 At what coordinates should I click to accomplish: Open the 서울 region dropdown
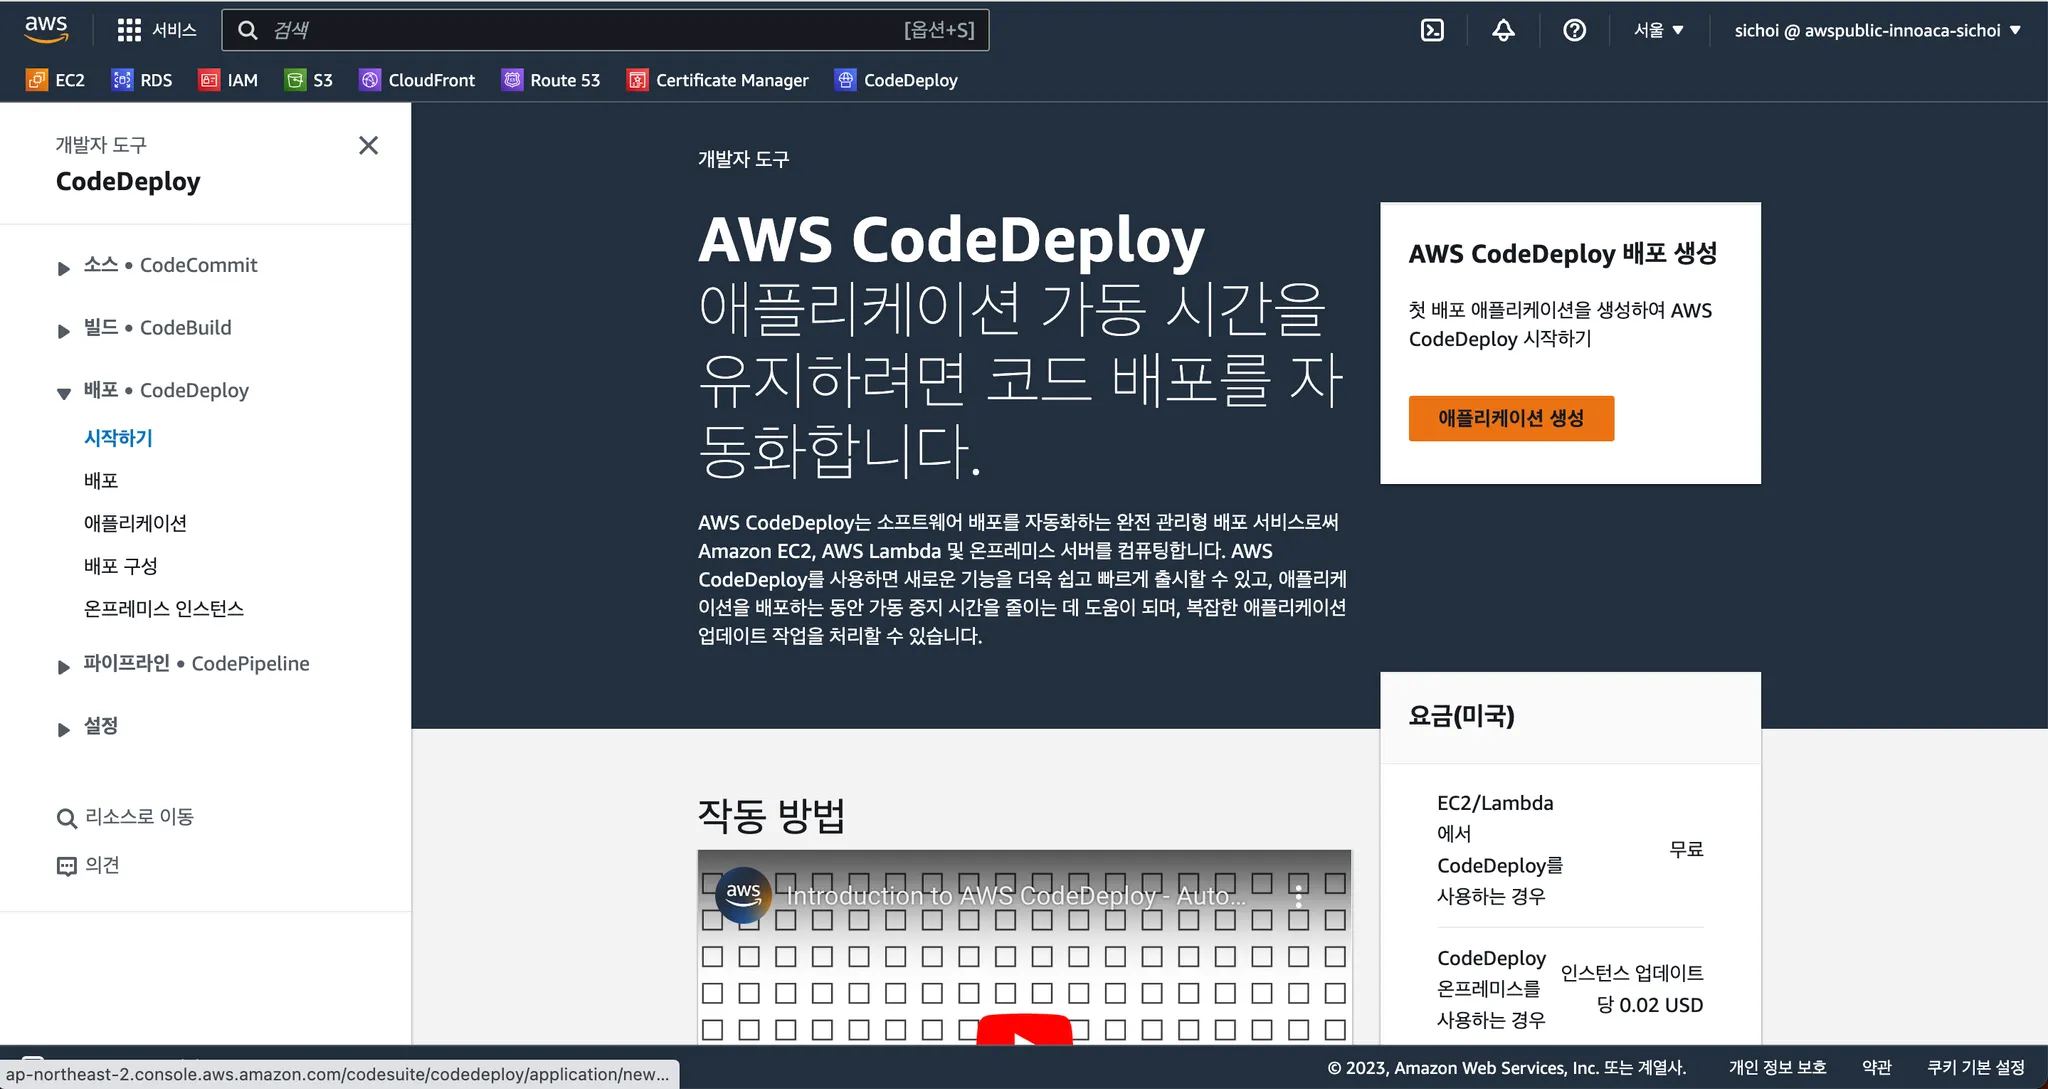coord(1658,30)
